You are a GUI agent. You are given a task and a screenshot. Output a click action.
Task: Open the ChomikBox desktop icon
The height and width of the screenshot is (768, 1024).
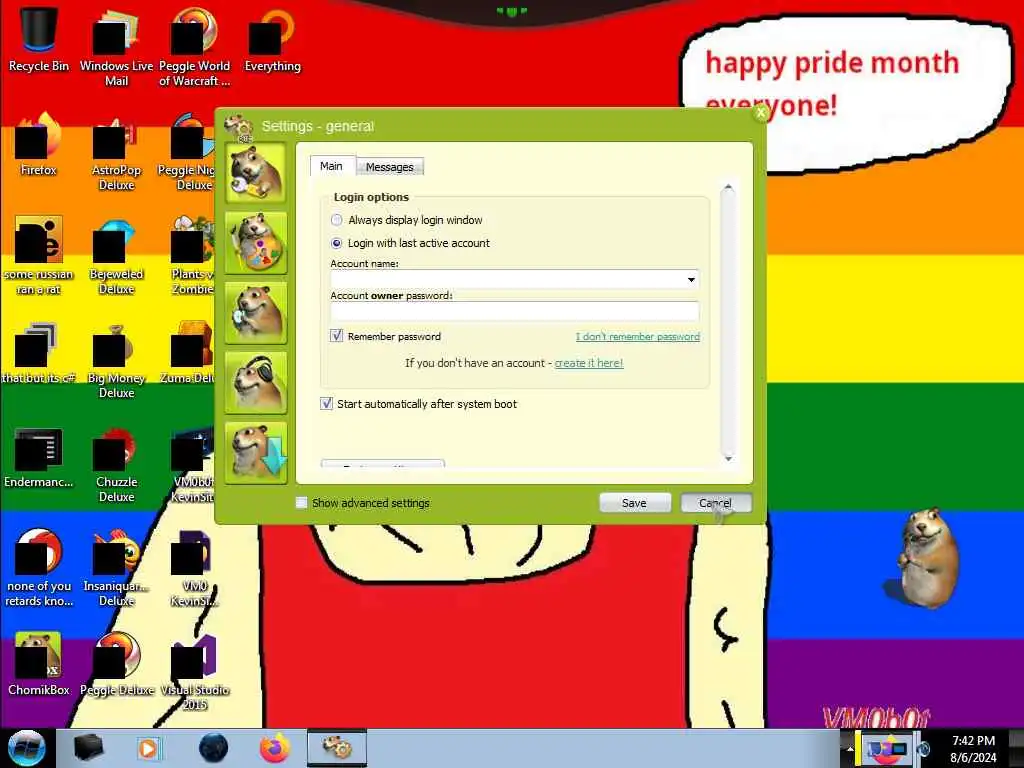[x=39, y=664]
